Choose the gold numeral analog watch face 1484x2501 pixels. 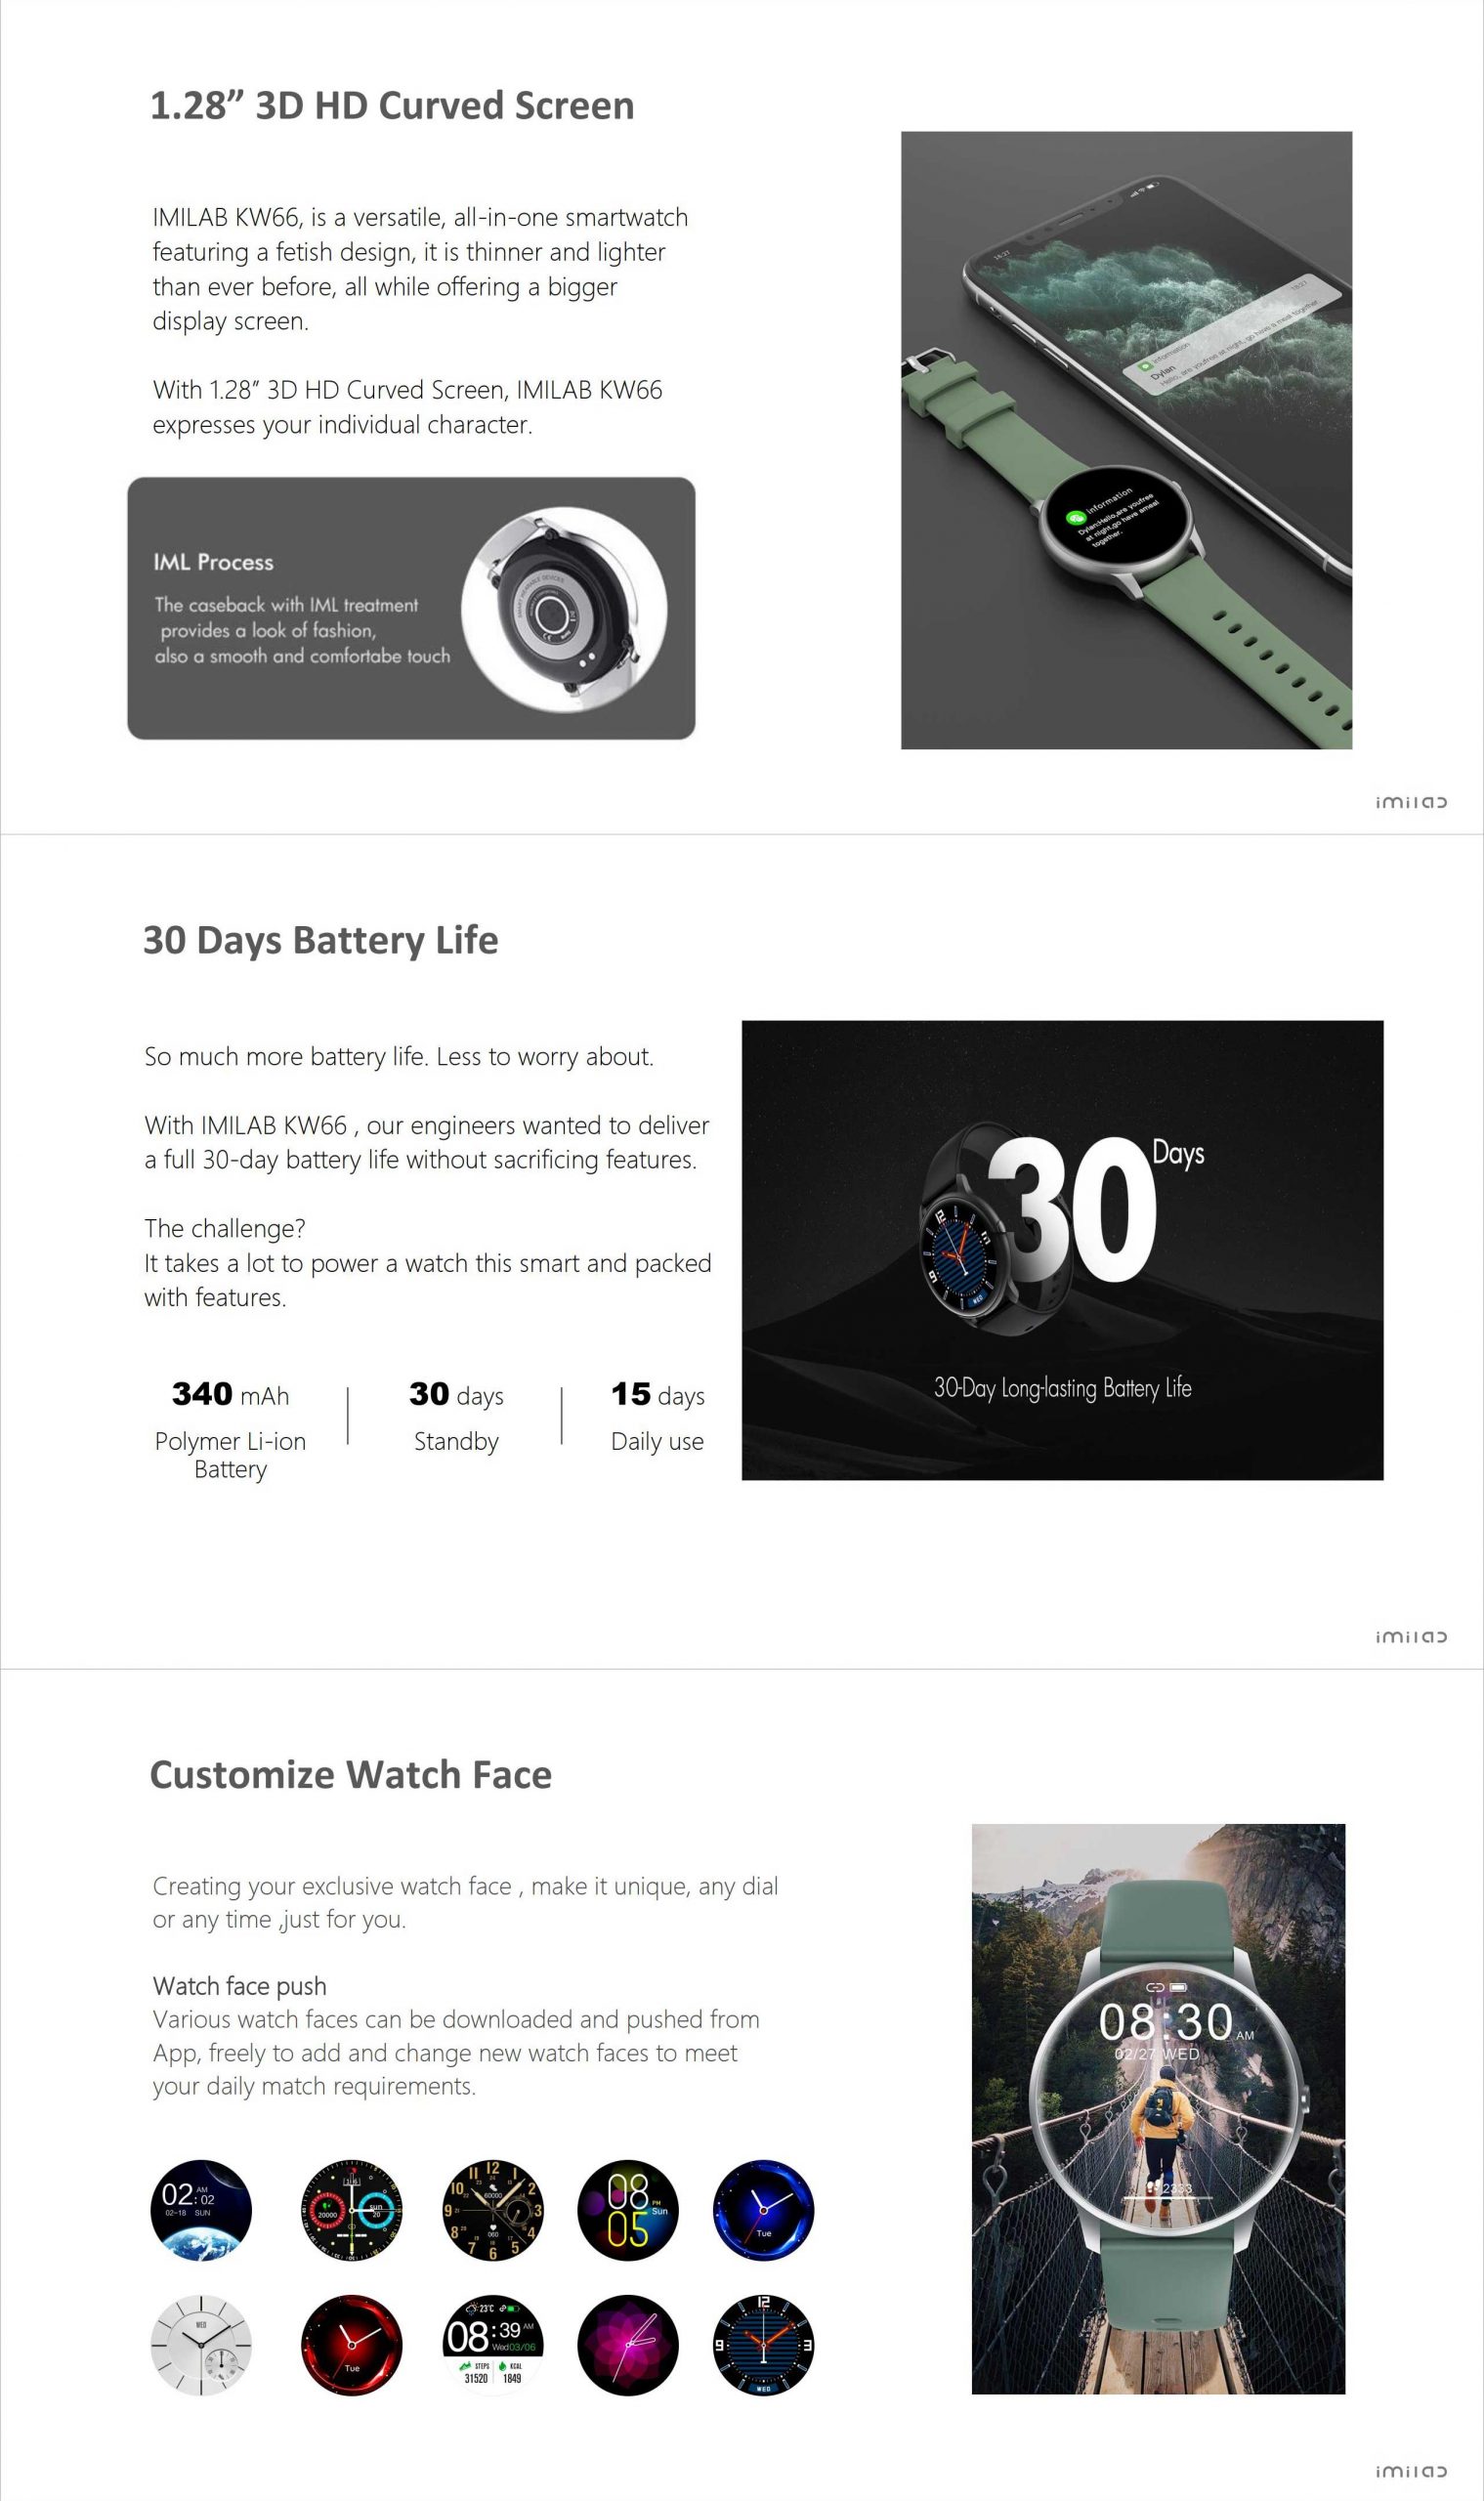[493, 2210]
